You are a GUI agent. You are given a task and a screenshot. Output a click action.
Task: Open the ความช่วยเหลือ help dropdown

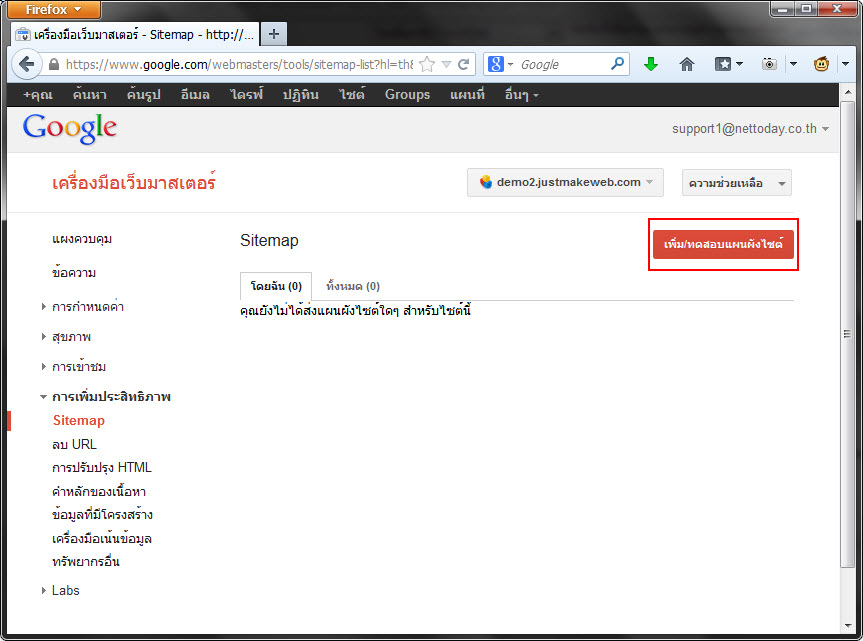(736, 183)
